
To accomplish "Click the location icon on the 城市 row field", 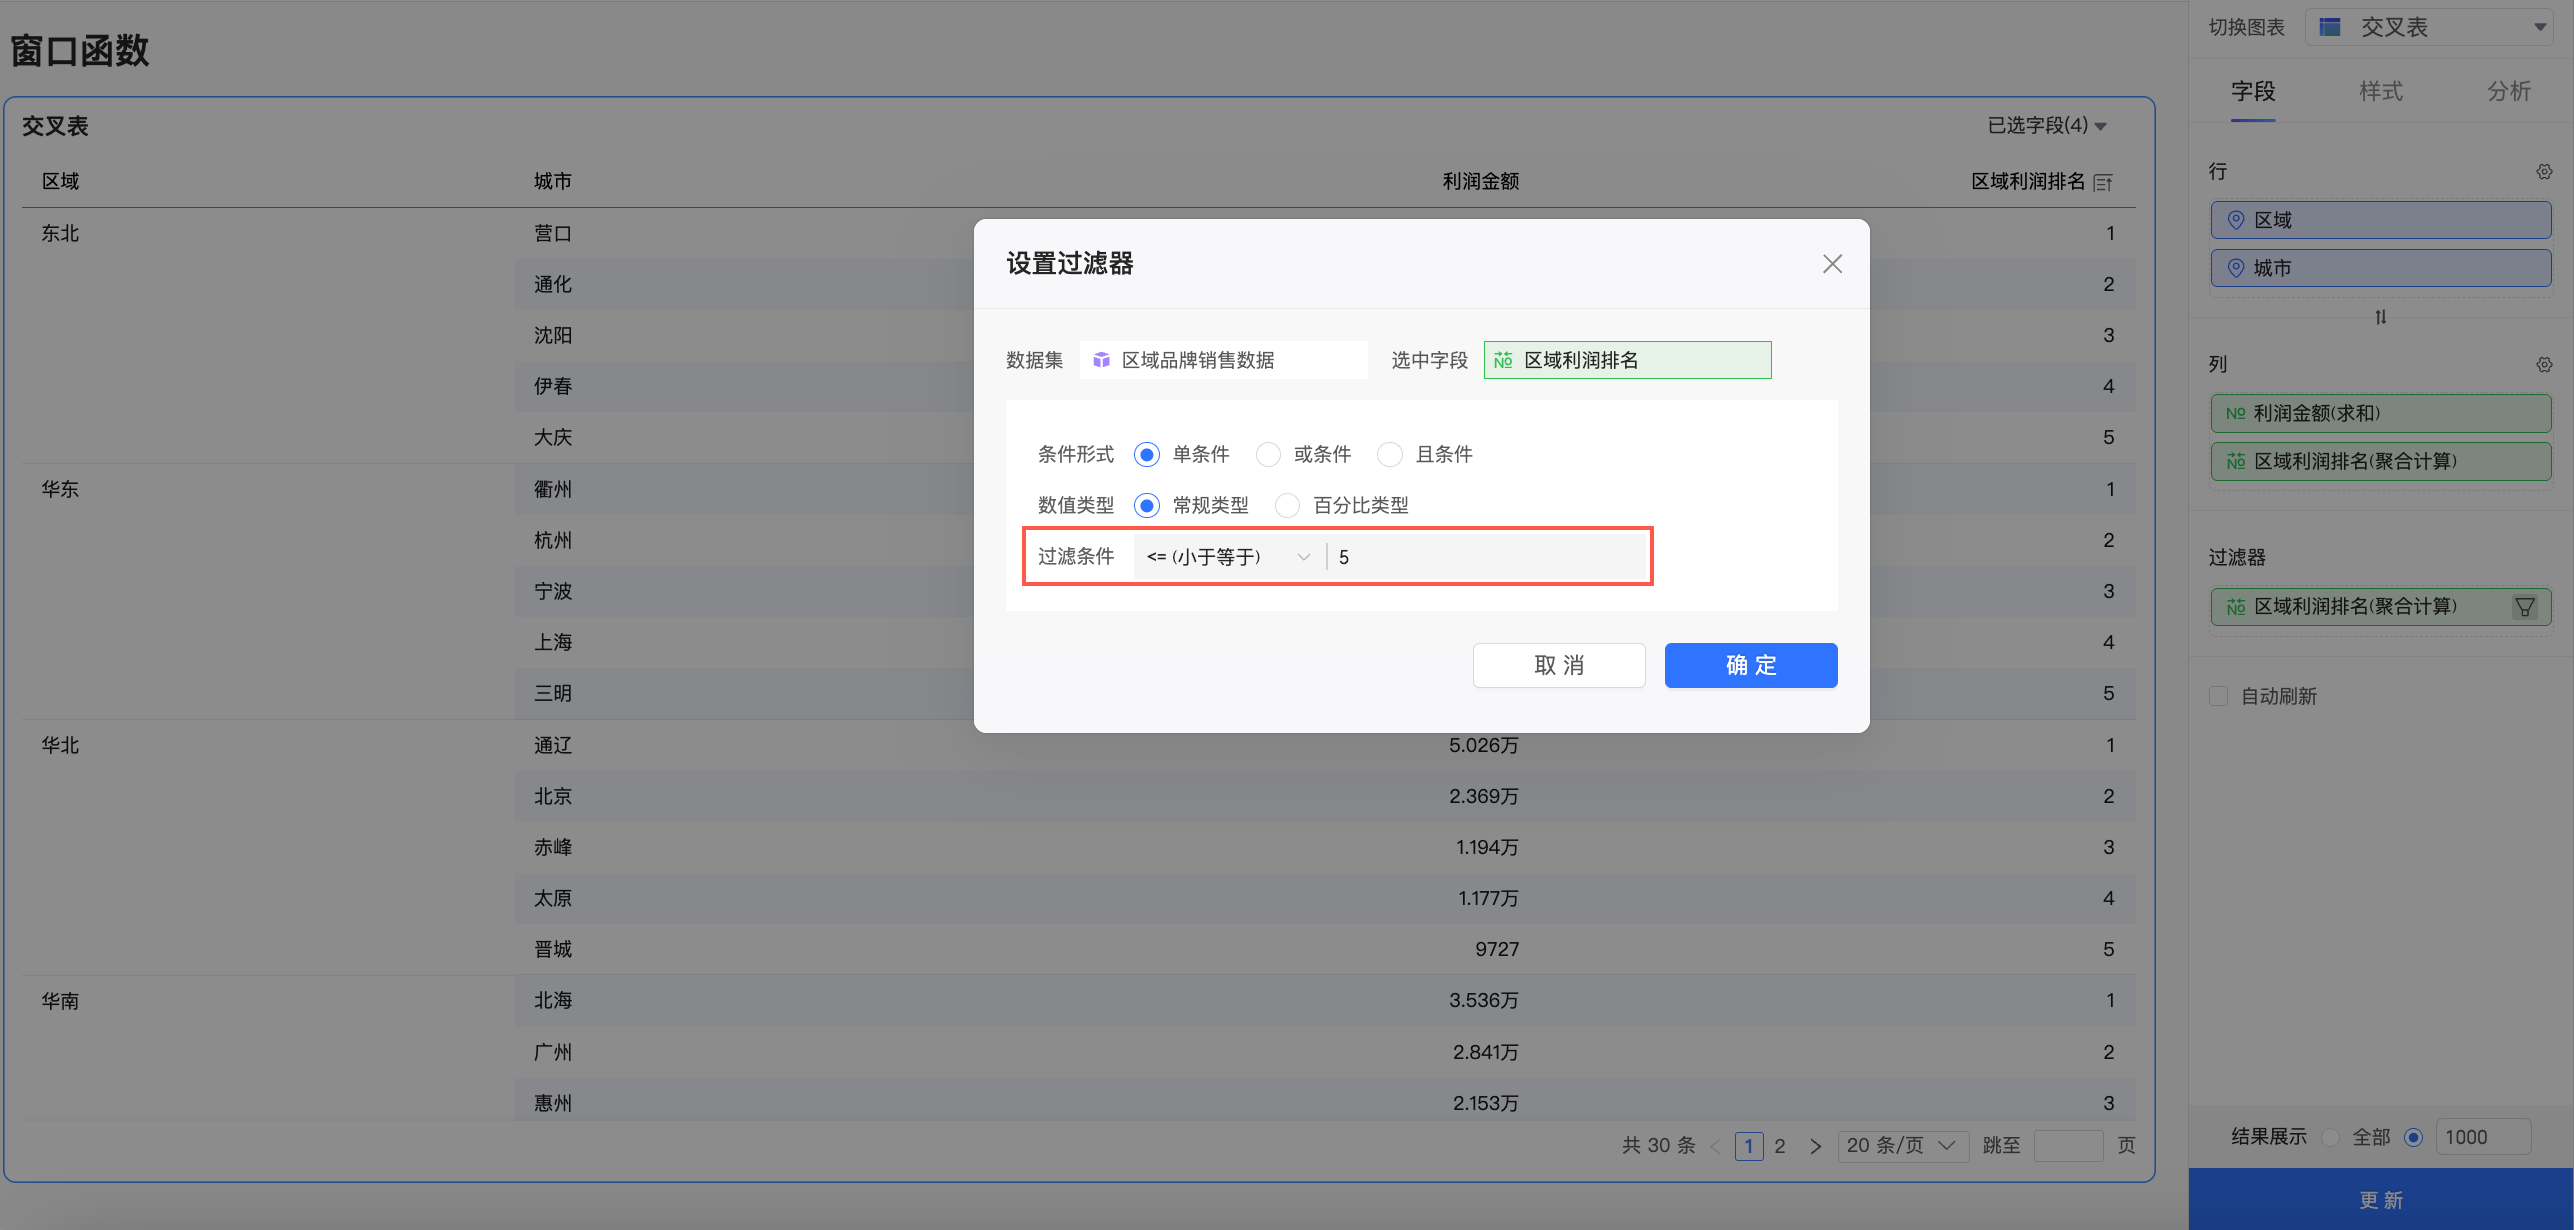I will (2236, 268).
